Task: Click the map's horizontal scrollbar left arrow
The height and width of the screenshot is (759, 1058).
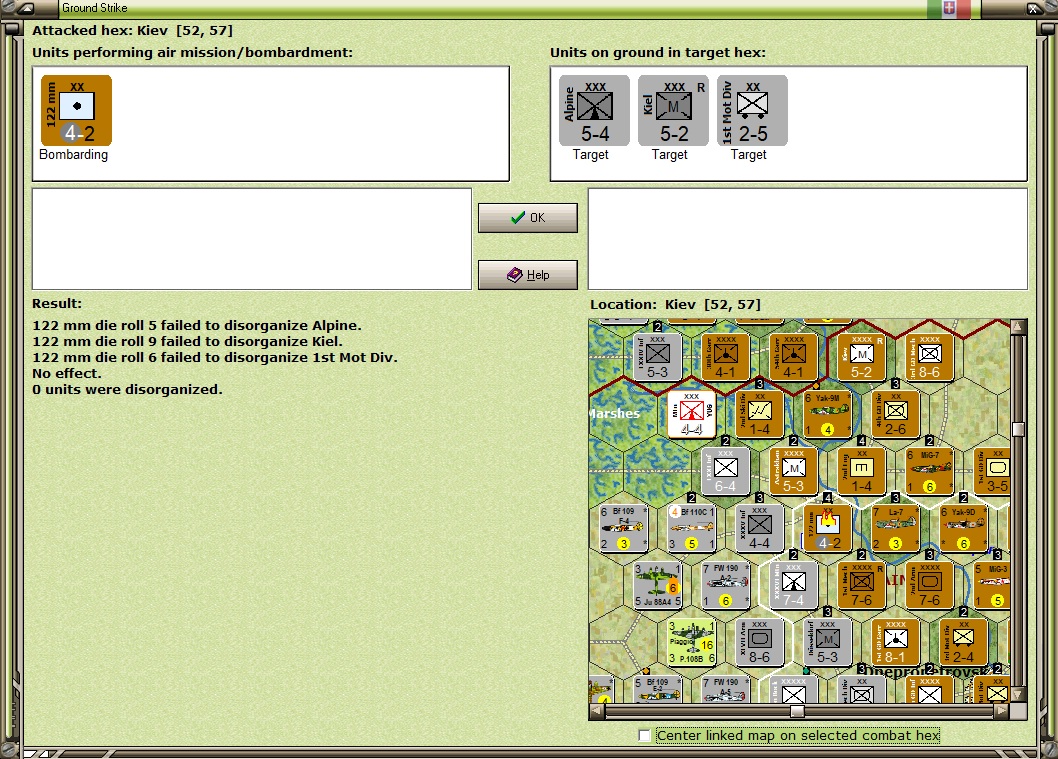Action: pyautogui.click(x=597, y=711)
